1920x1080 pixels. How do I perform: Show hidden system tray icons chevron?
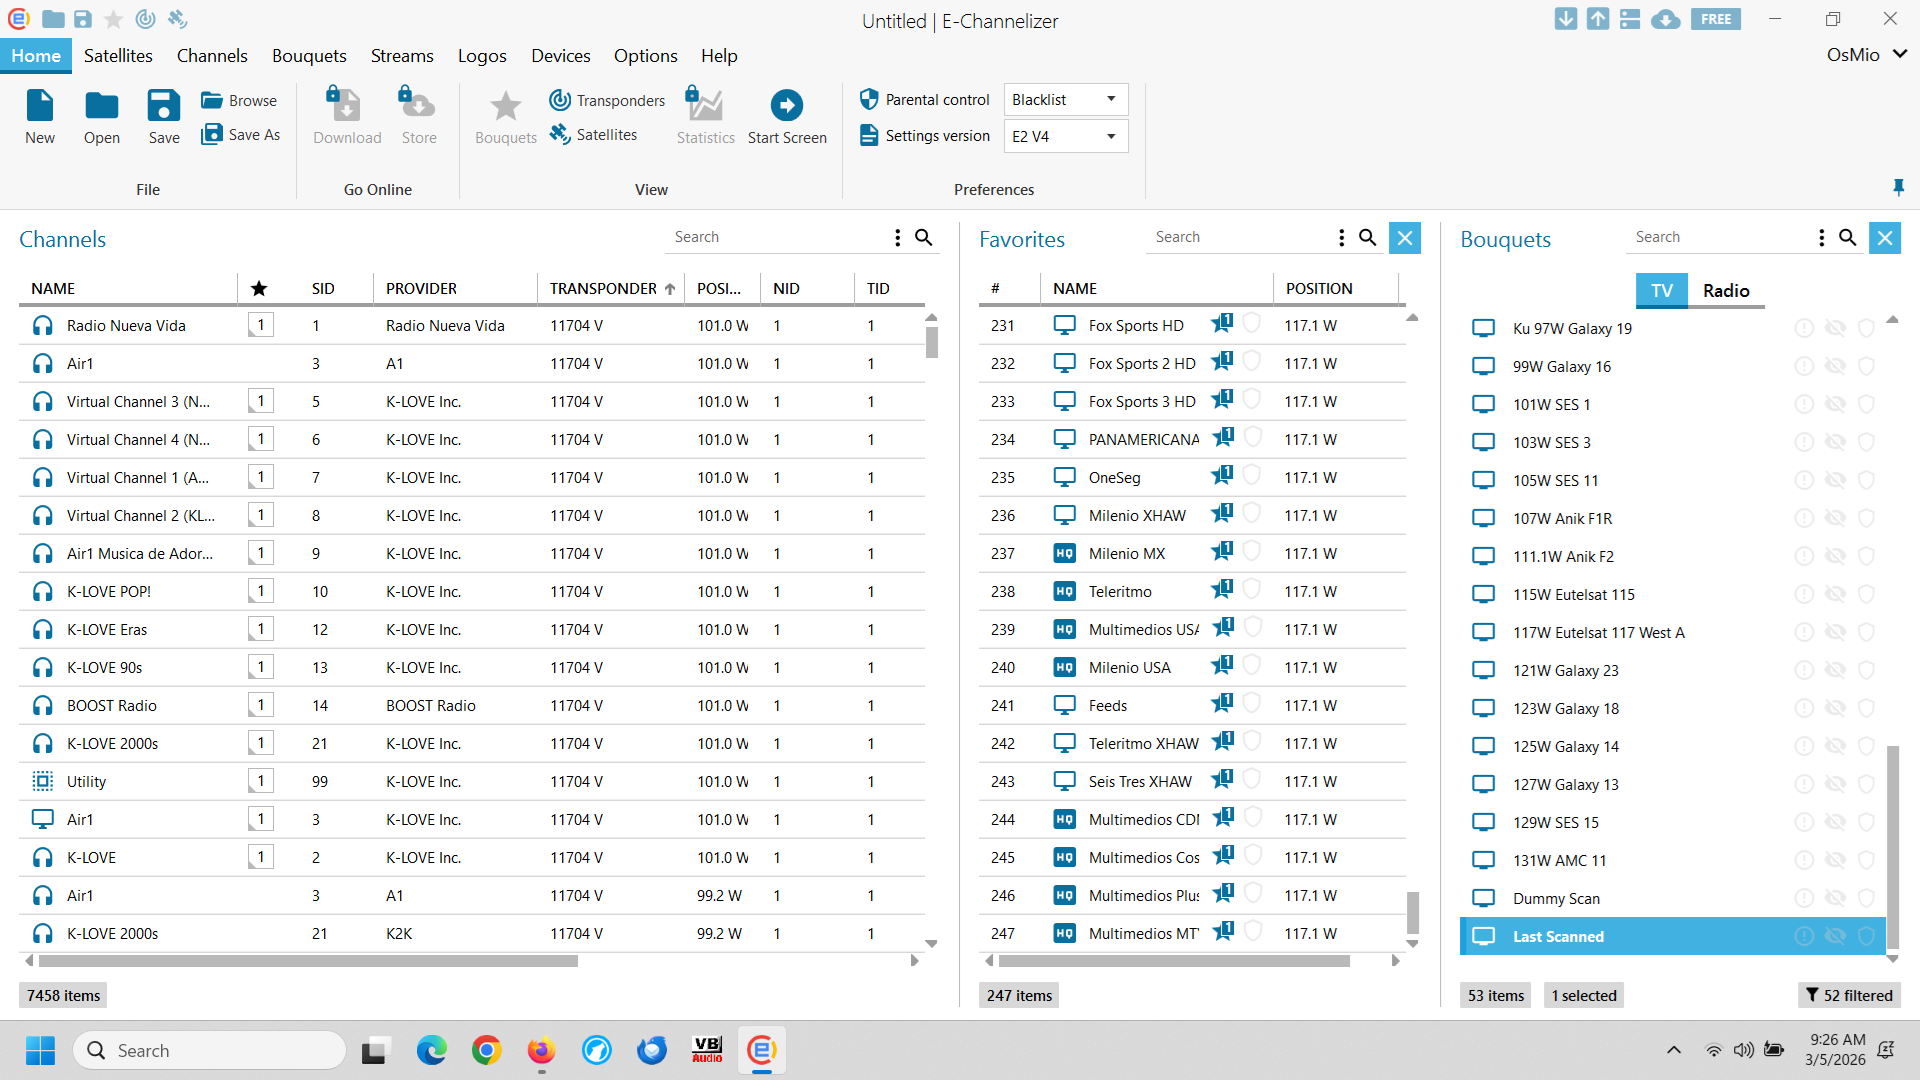point(1673,1050)
